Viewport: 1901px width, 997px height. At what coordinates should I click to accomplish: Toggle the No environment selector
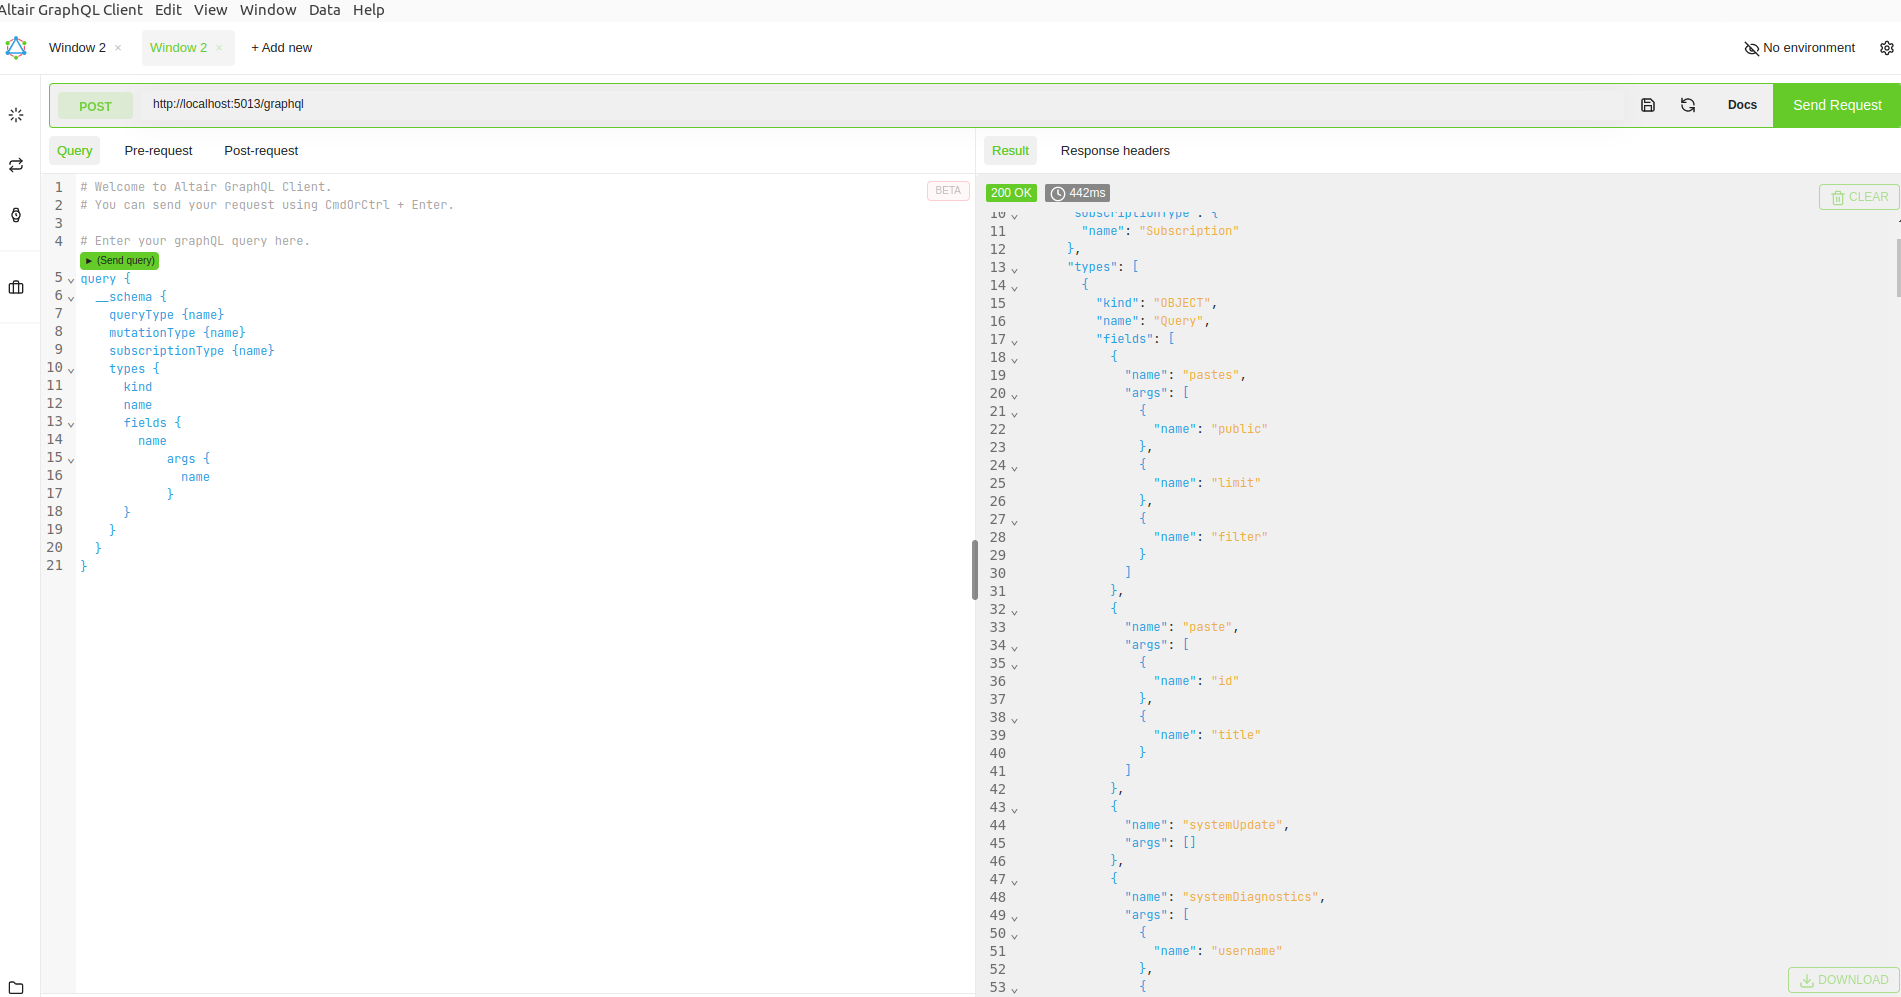click(1799, 48)
